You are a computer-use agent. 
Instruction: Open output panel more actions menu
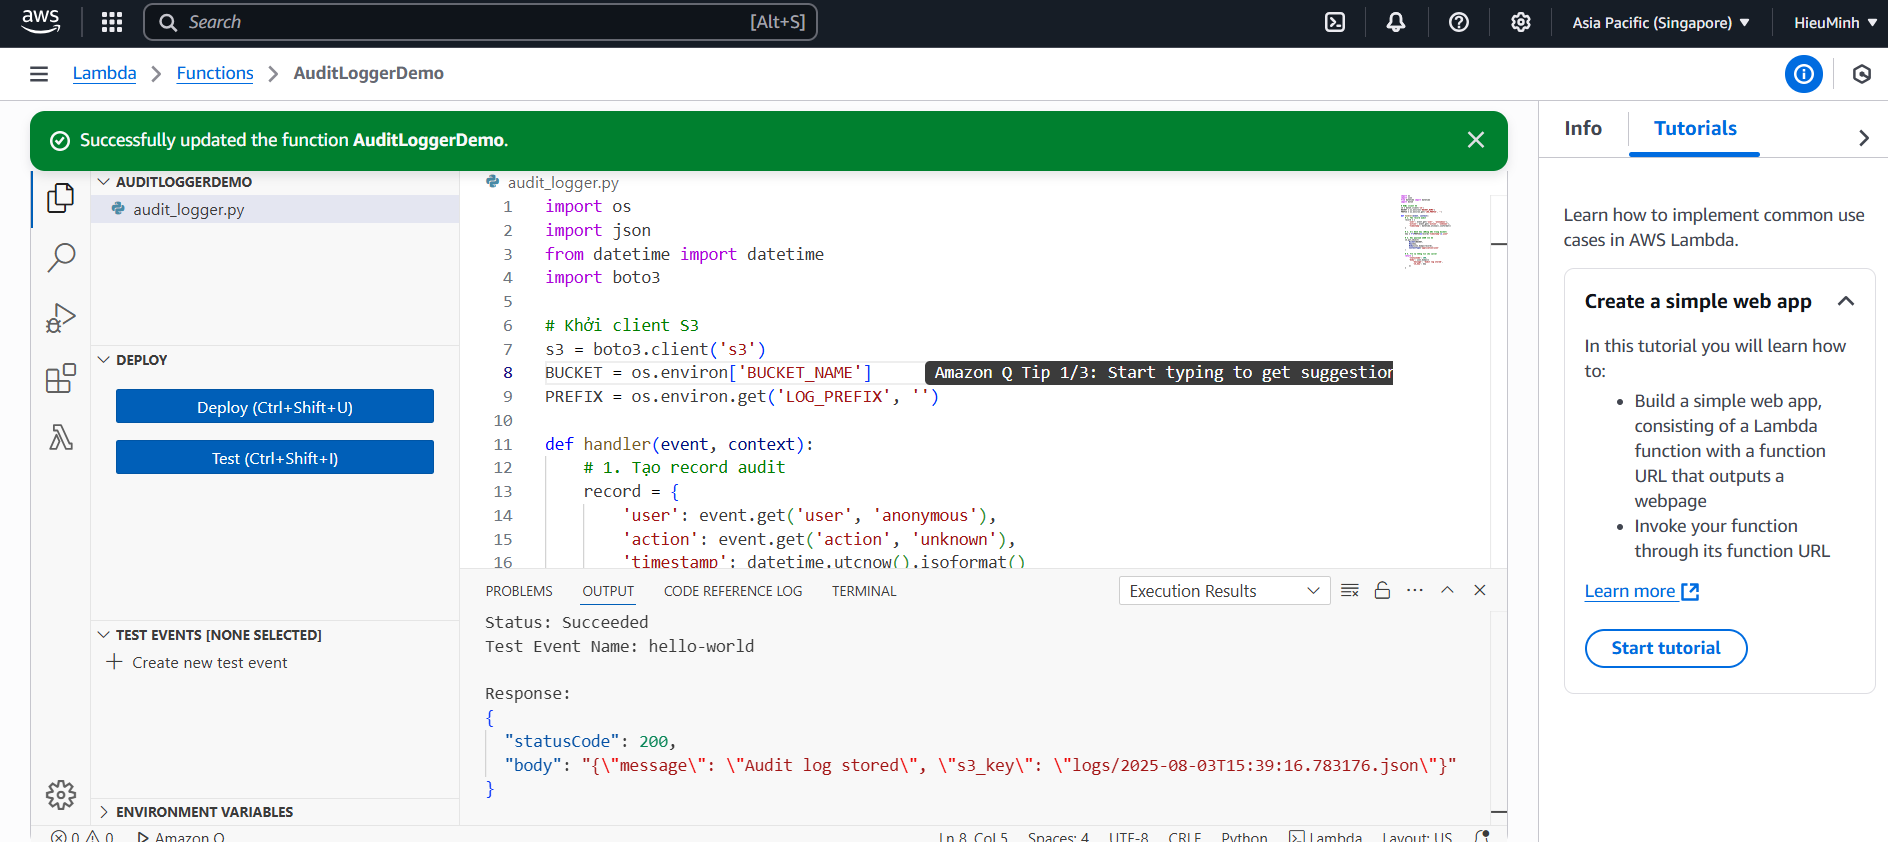1414,590
